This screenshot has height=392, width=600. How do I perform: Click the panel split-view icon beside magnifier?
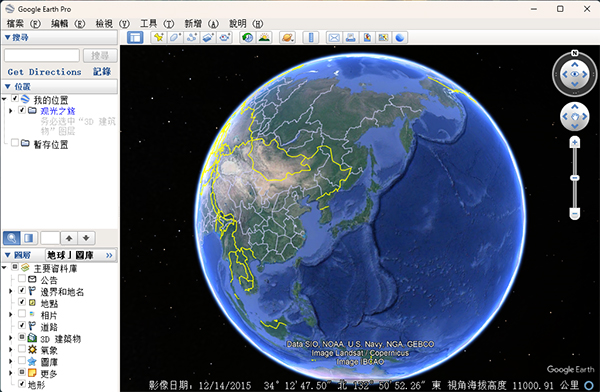tap(29, 238)
